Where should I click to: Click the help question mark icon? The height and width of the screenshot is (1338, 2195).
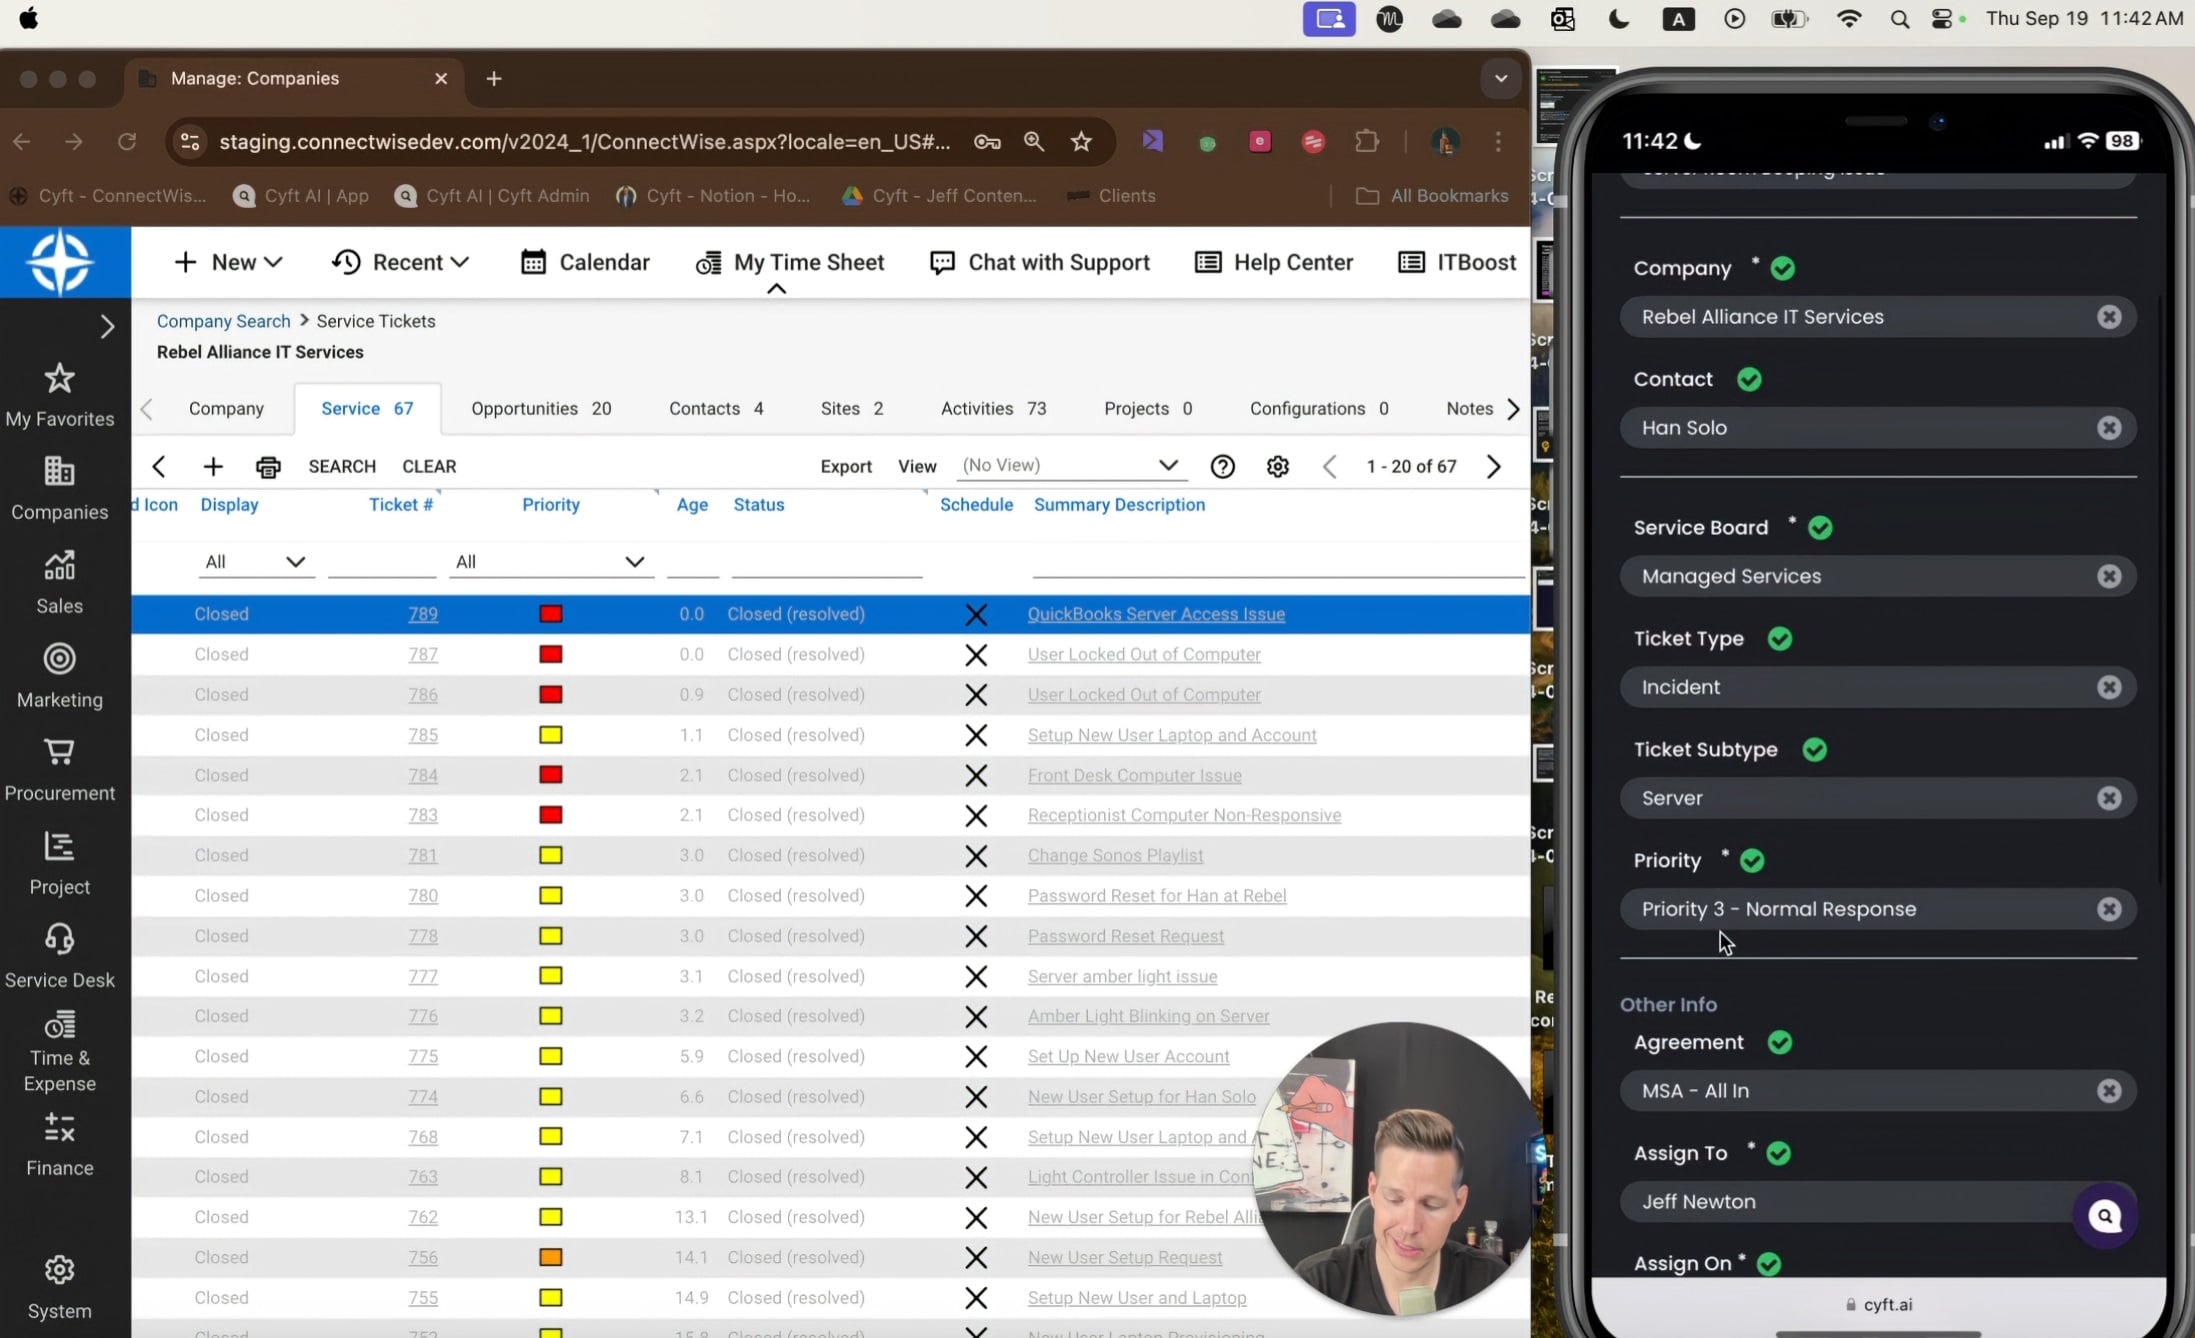point(1222,466)
